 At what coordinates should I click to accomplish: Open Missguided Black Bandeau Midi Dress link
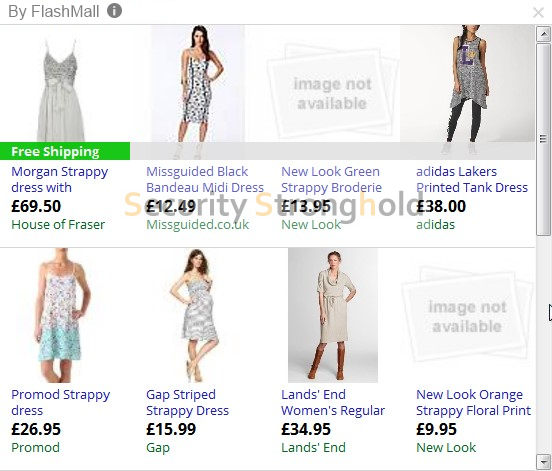(x=205, y=180)
